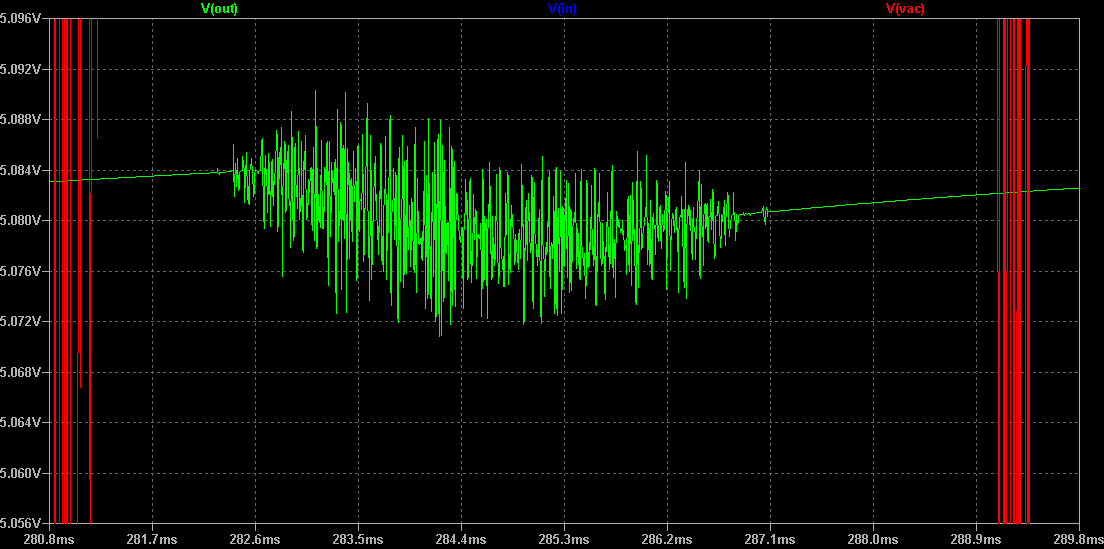Click the 5.056V vertical axis label
The image size is (1104, 549).
pos(21,524)
